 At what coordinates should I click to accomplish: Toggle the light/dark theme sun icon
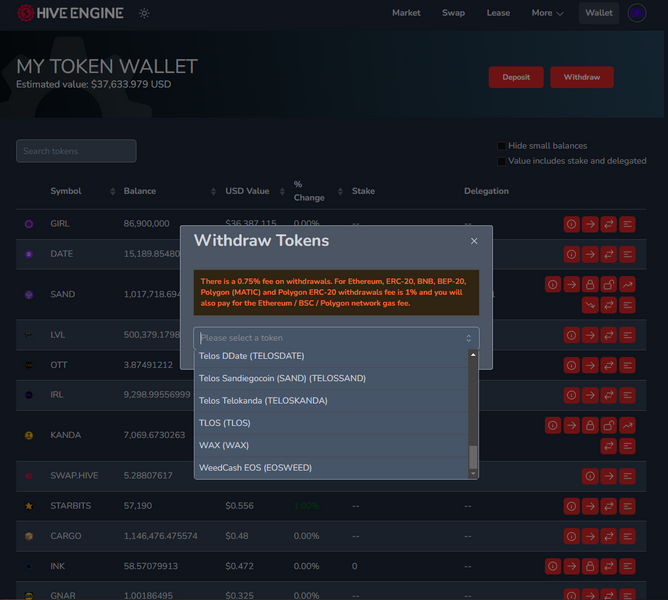tap(144, 13)
